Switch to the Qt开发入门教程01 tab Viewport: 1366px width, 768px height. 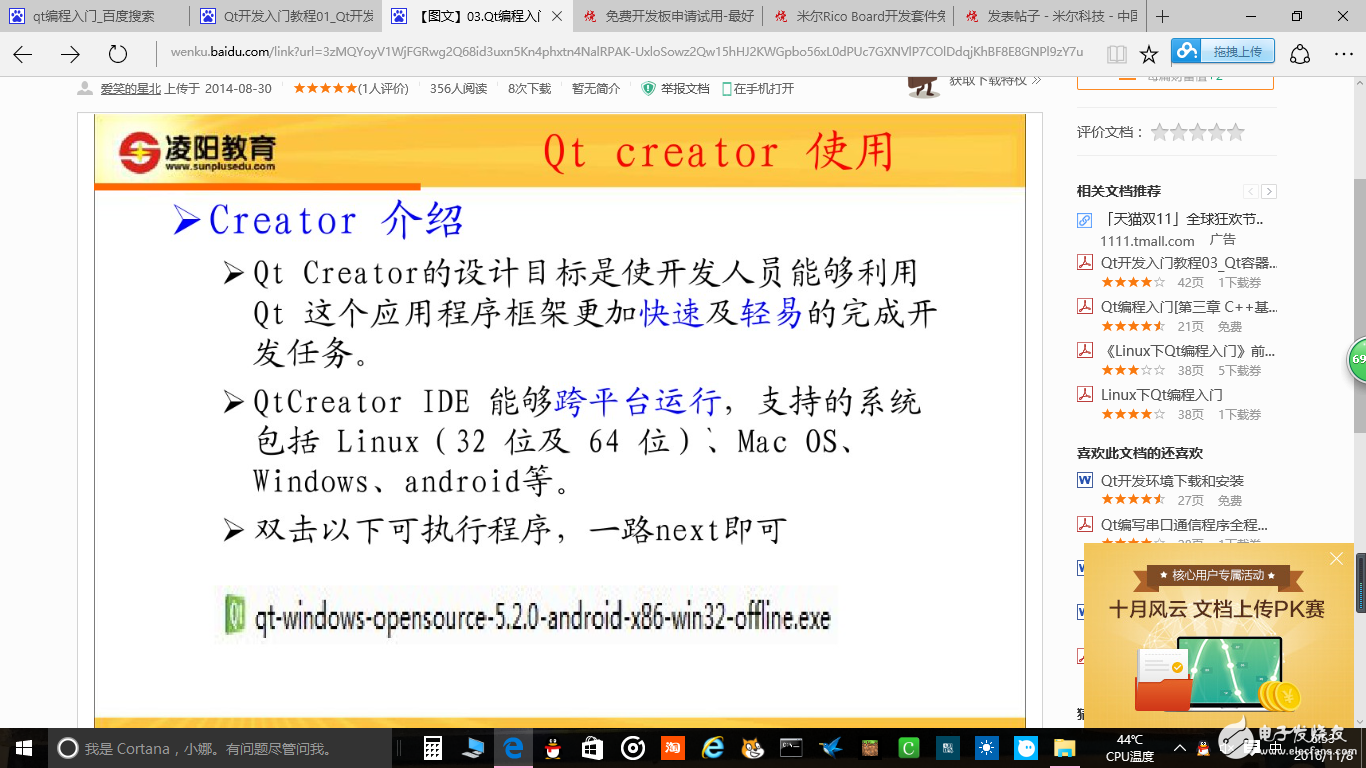[x=285, y=16]
